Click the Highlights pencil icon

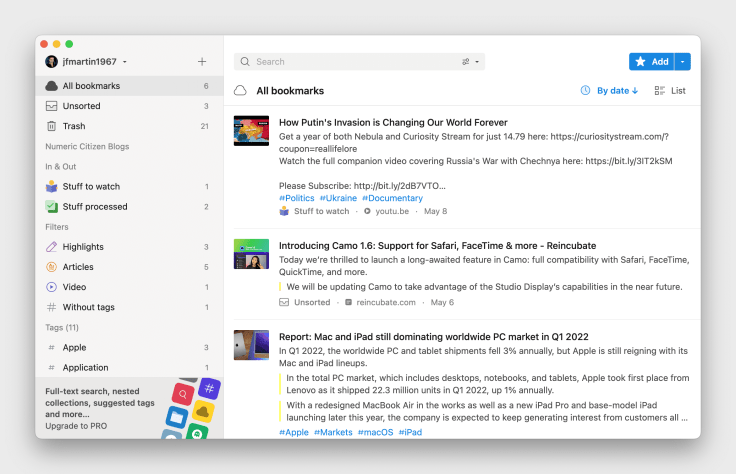click(x=51, y=247)
